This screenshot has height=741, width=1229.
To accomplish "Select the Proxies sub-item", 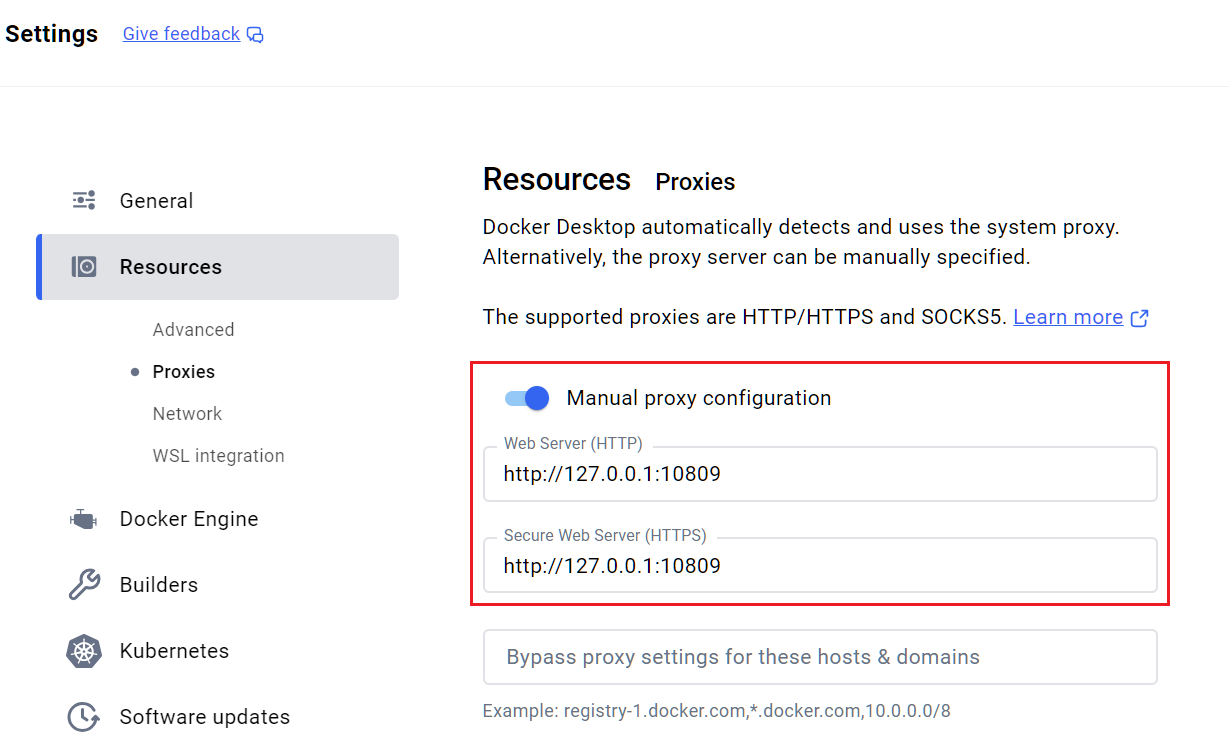I will coord(184,372).
